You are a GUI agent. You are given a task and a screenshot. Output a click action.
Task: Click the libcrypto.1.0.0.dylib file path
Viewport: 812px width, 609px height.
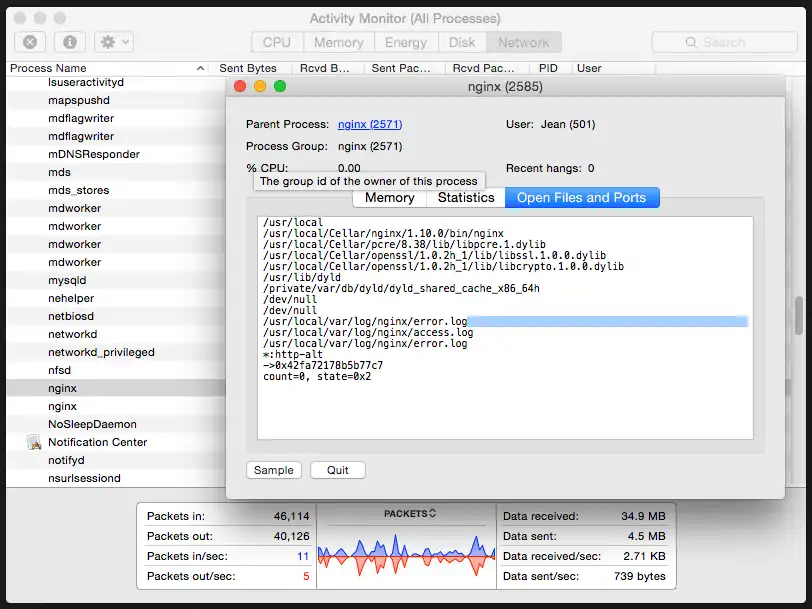point(443,266)
